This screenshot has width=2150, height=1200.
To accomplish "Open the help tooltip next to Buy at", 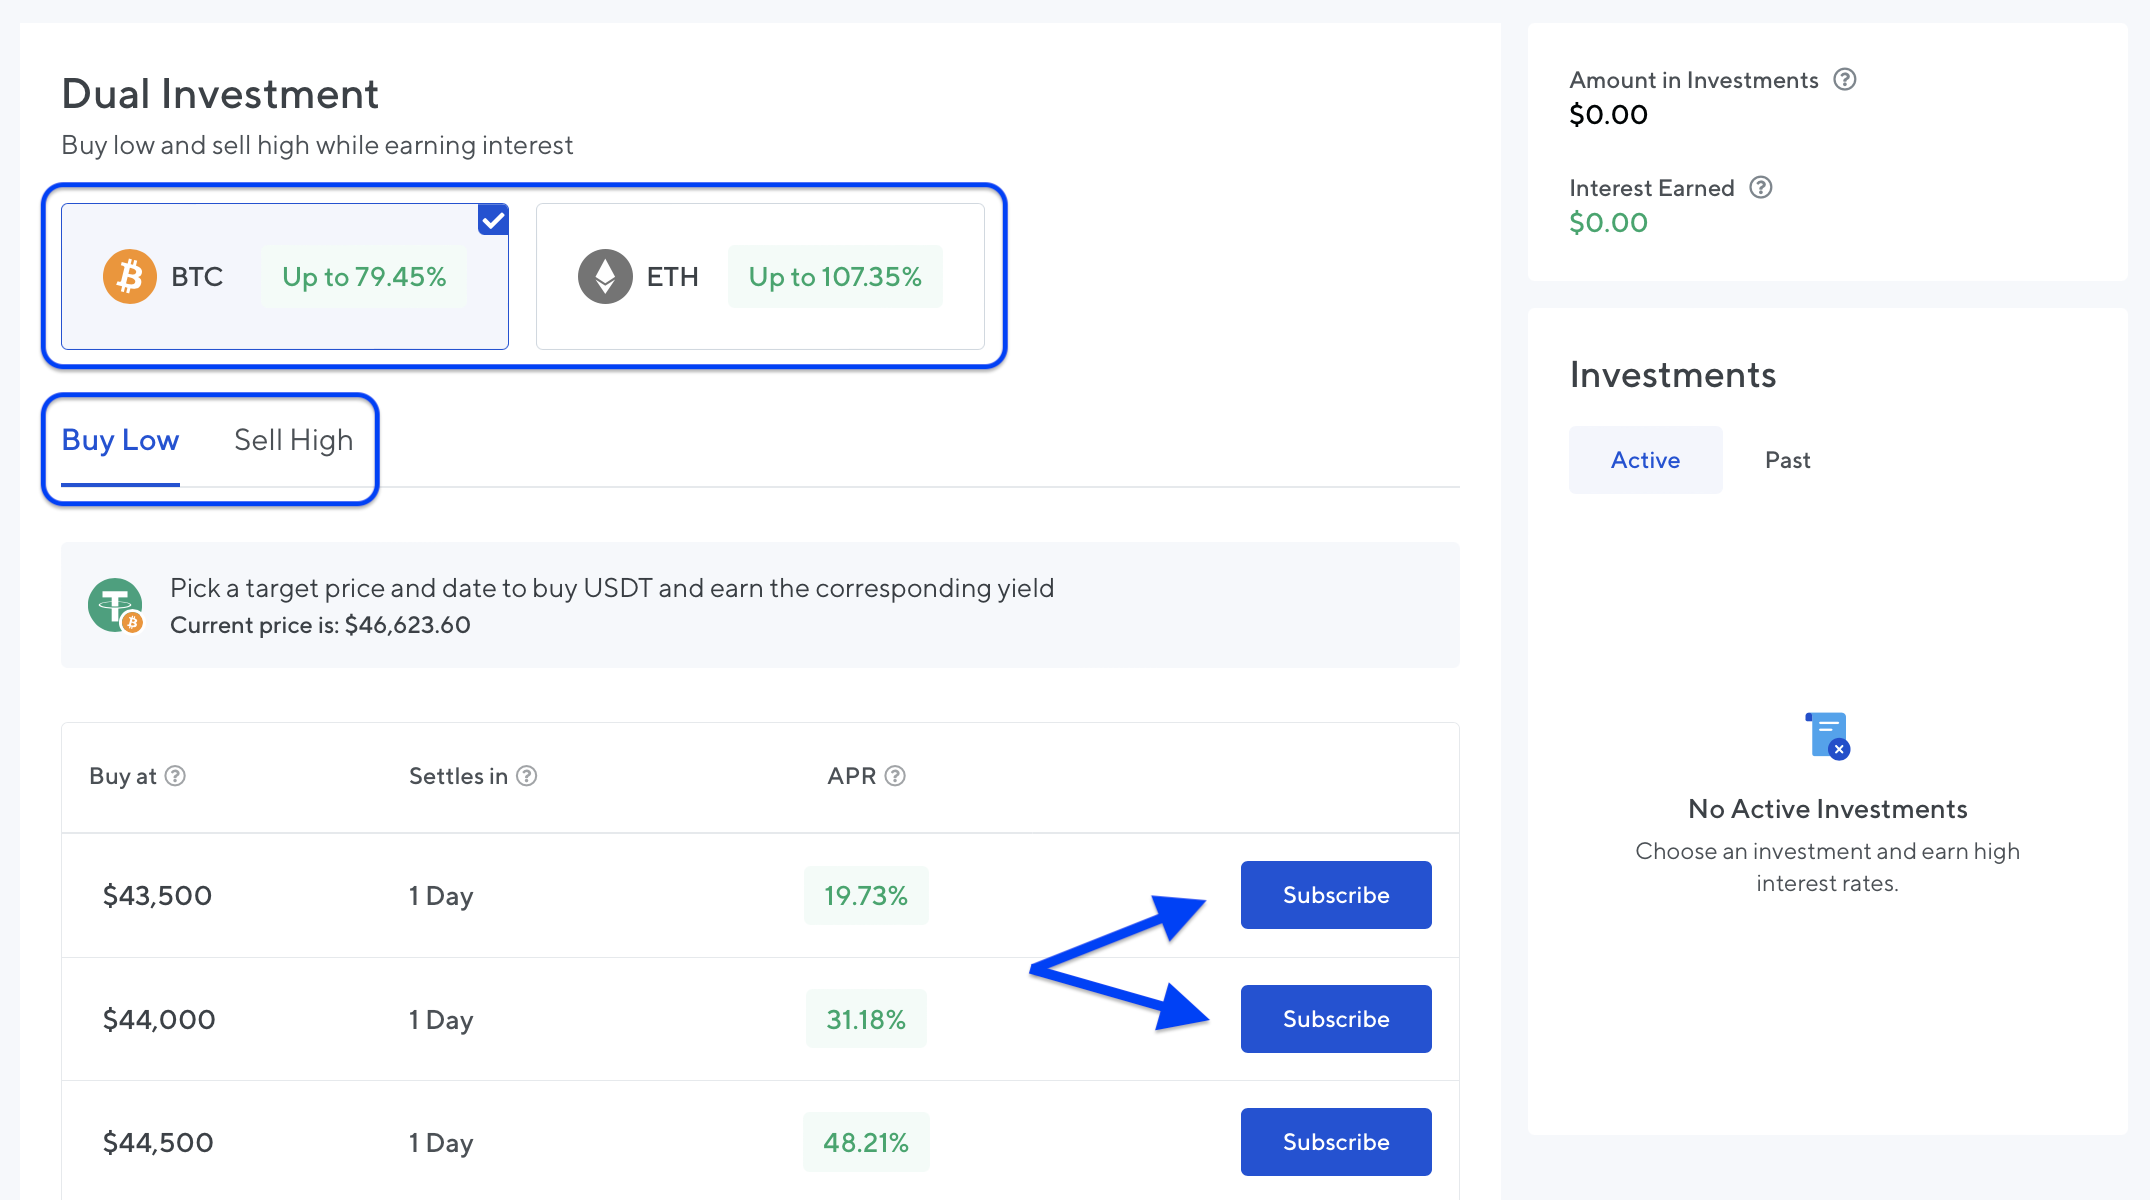I will point(175,775).
